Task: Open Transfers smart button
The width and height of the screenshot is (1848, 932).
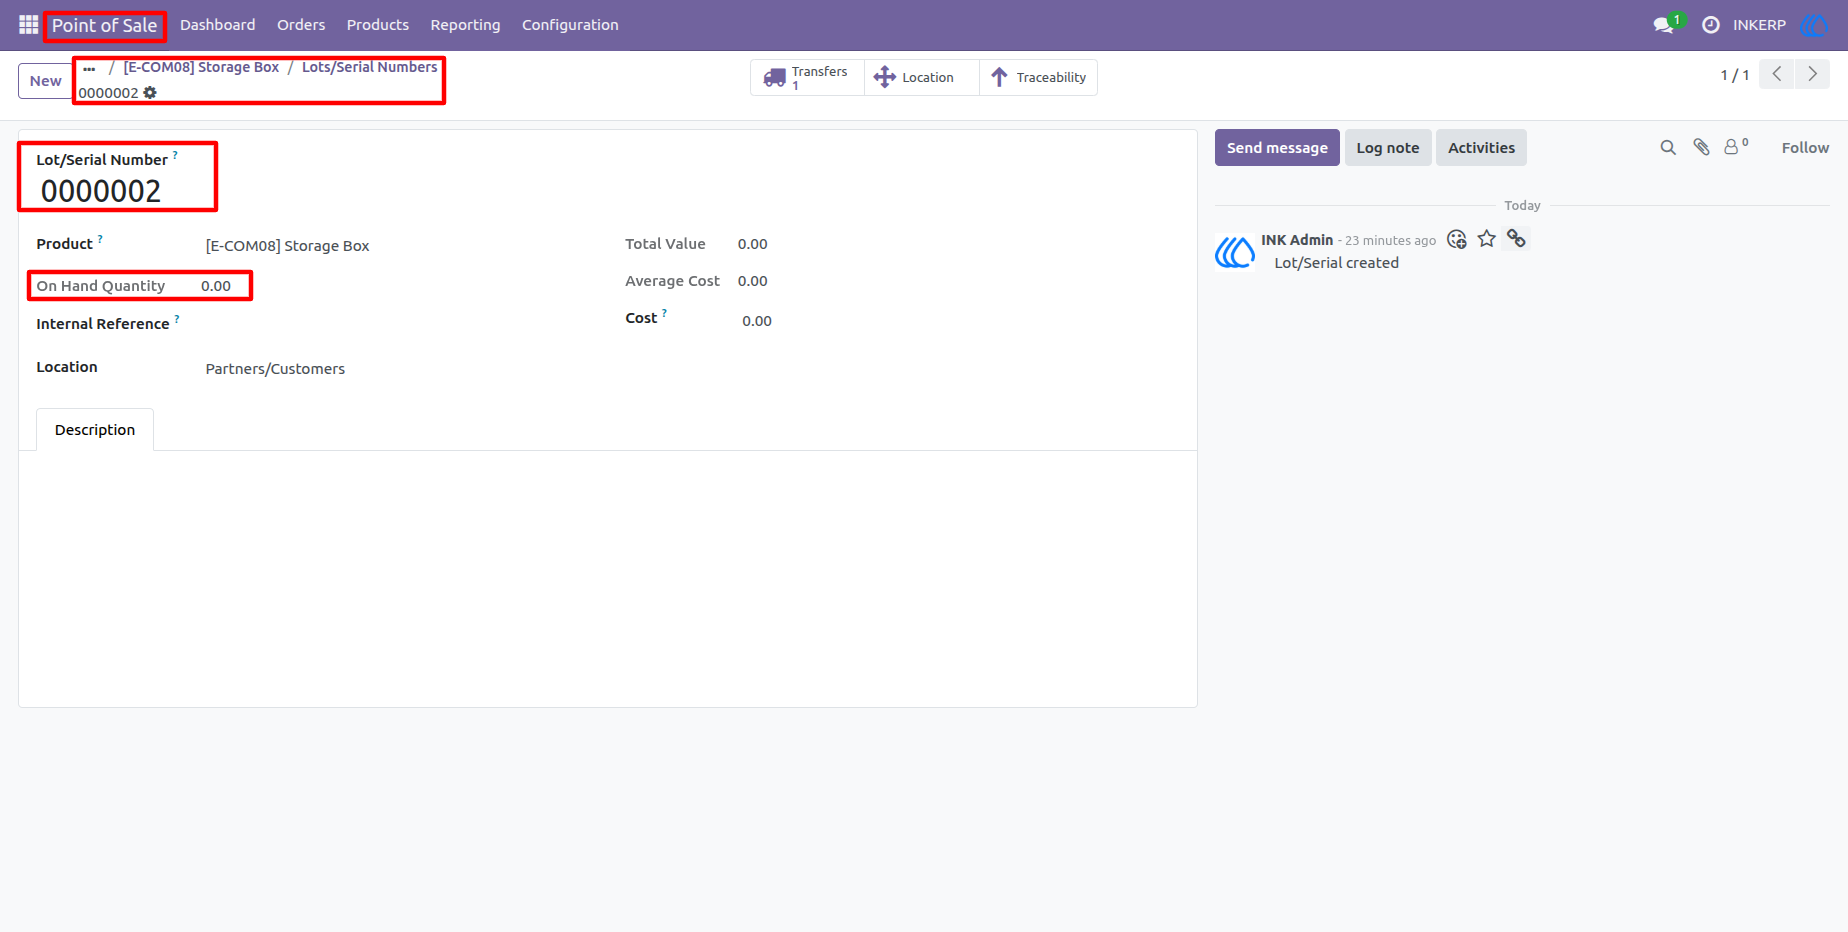Action: (807, 77)
